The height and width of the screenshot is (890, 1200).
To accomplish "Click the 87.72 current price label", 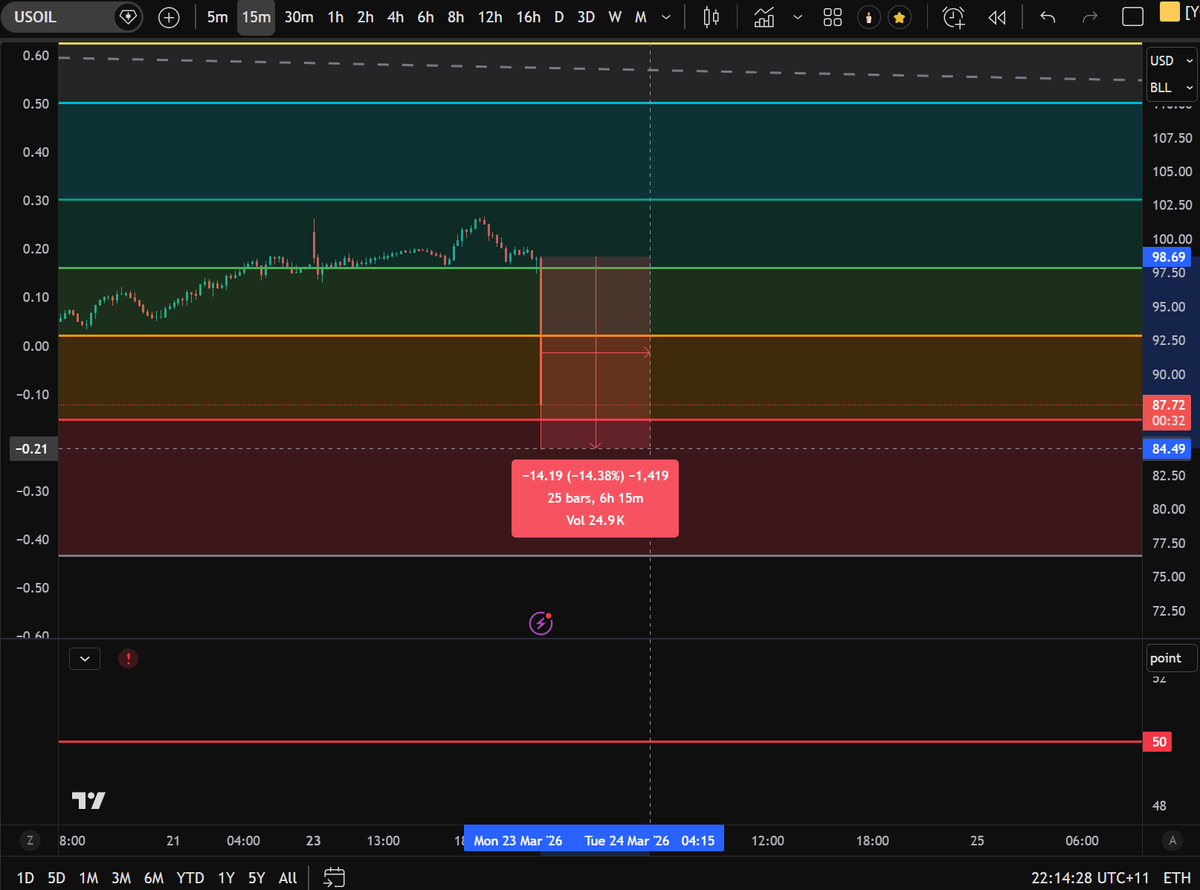I will 1168,413.
